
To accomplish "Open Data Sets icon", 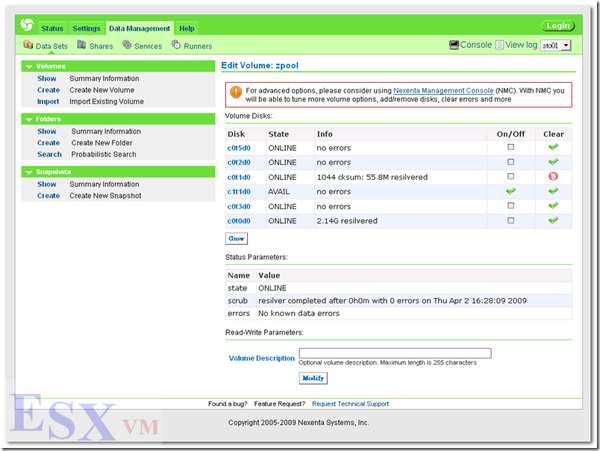I will coord(28,45).
